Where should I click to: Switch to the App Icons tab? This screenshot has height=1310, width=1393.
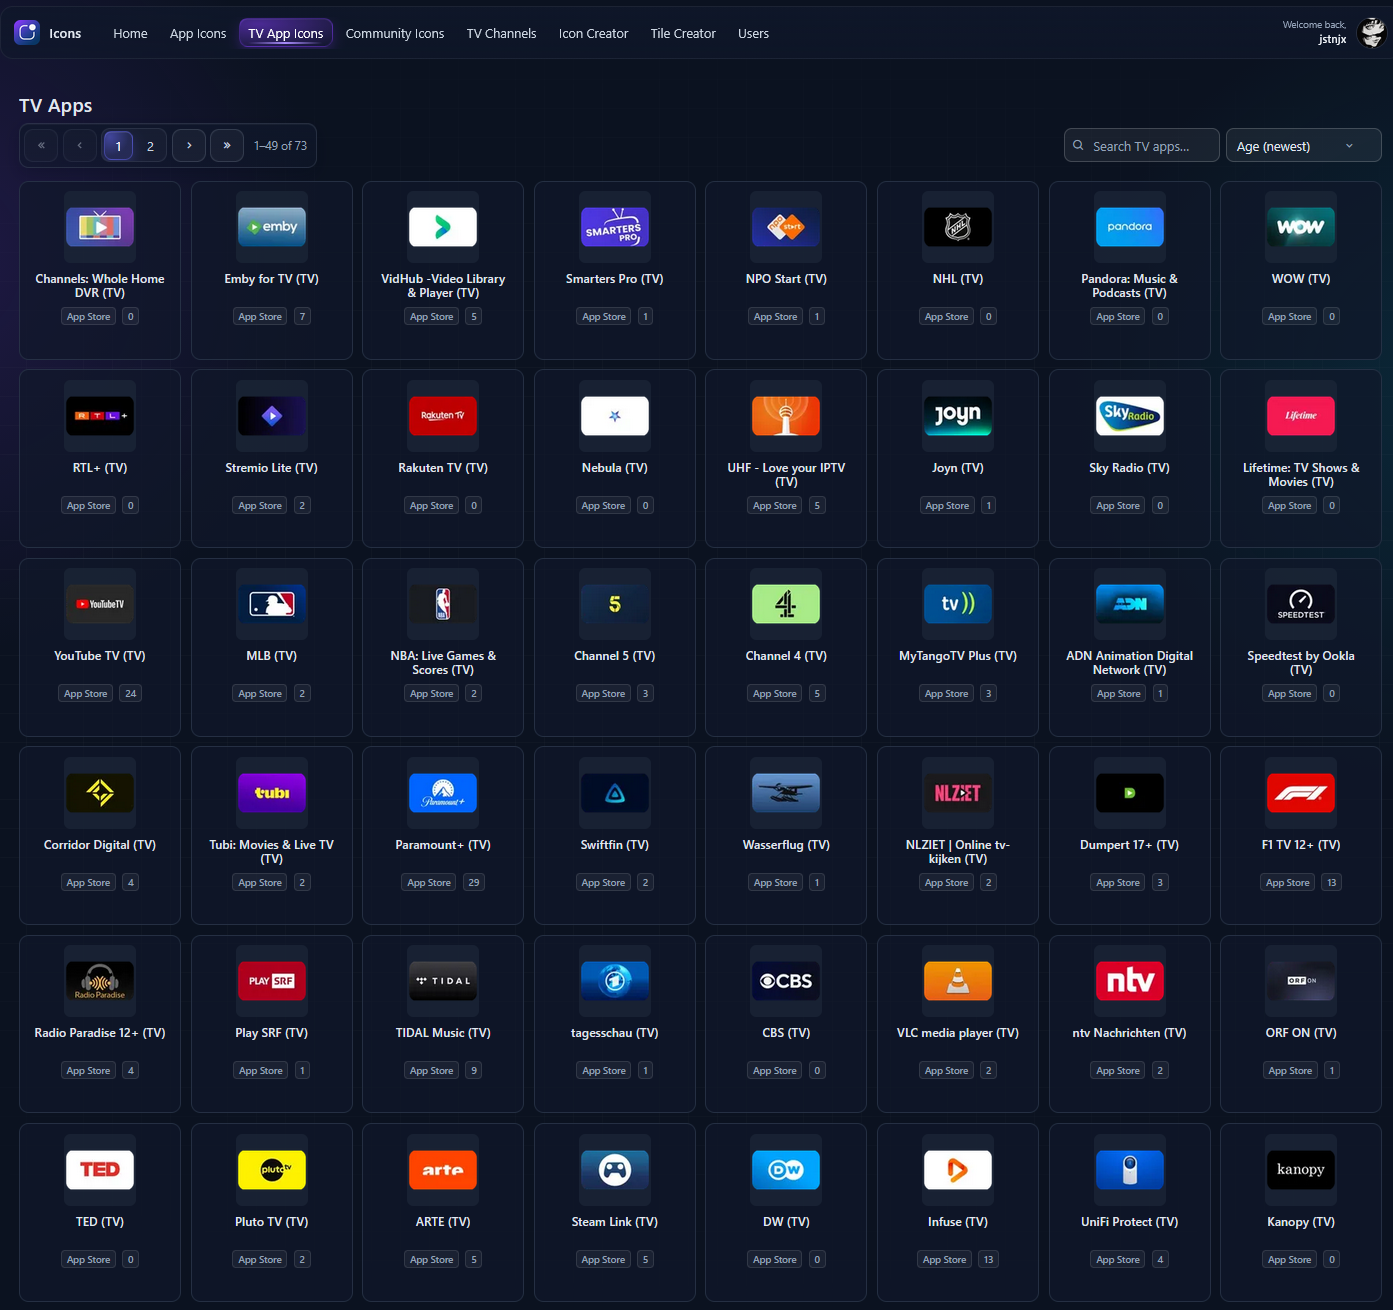pos(198,33)
